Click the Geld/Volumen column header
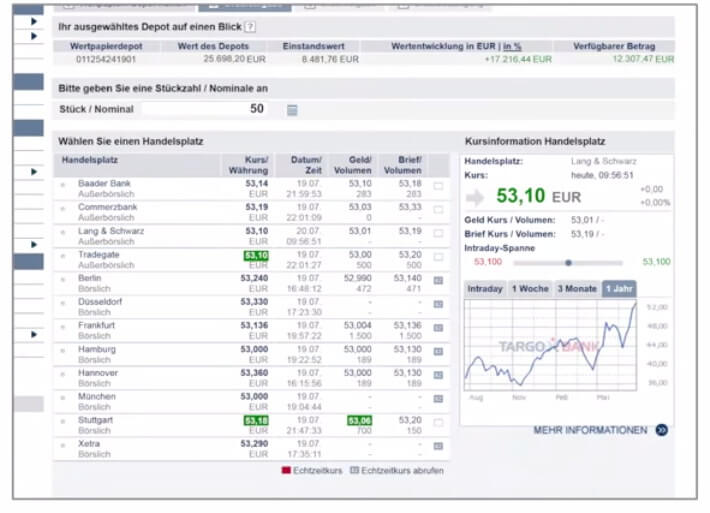Screen dimensions: 710x513 [x=353, y=165]
